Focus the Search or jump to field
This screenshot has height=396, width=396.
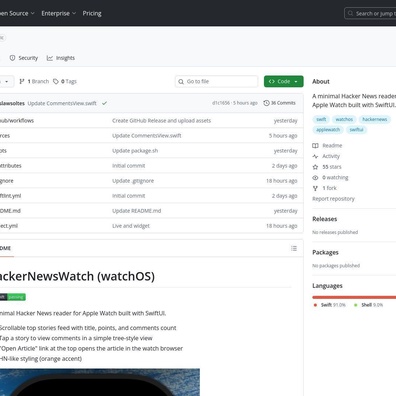pos(370,13)
